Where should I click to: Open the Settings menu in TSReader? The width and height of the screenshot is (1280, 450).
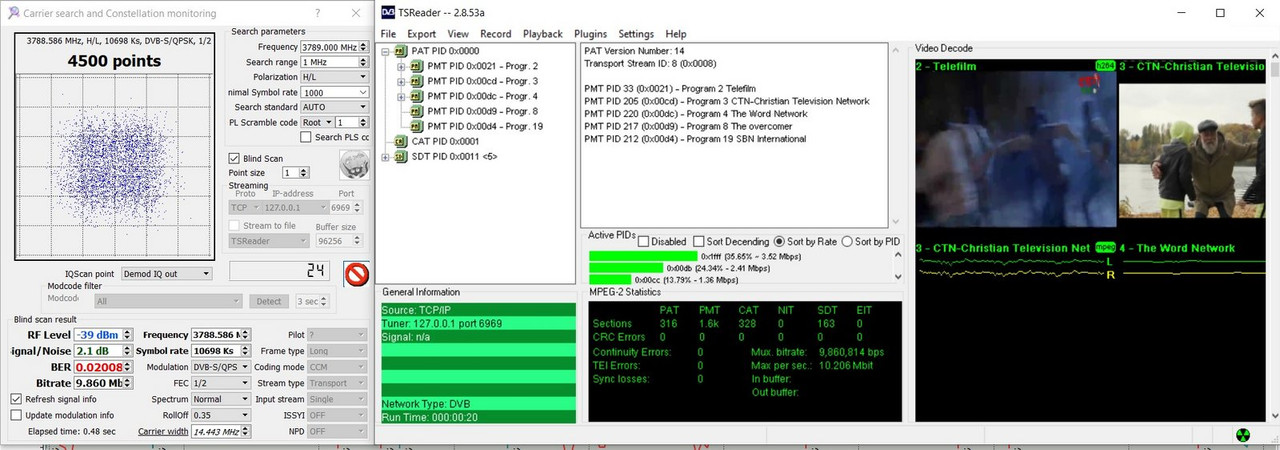pos(636,34)
